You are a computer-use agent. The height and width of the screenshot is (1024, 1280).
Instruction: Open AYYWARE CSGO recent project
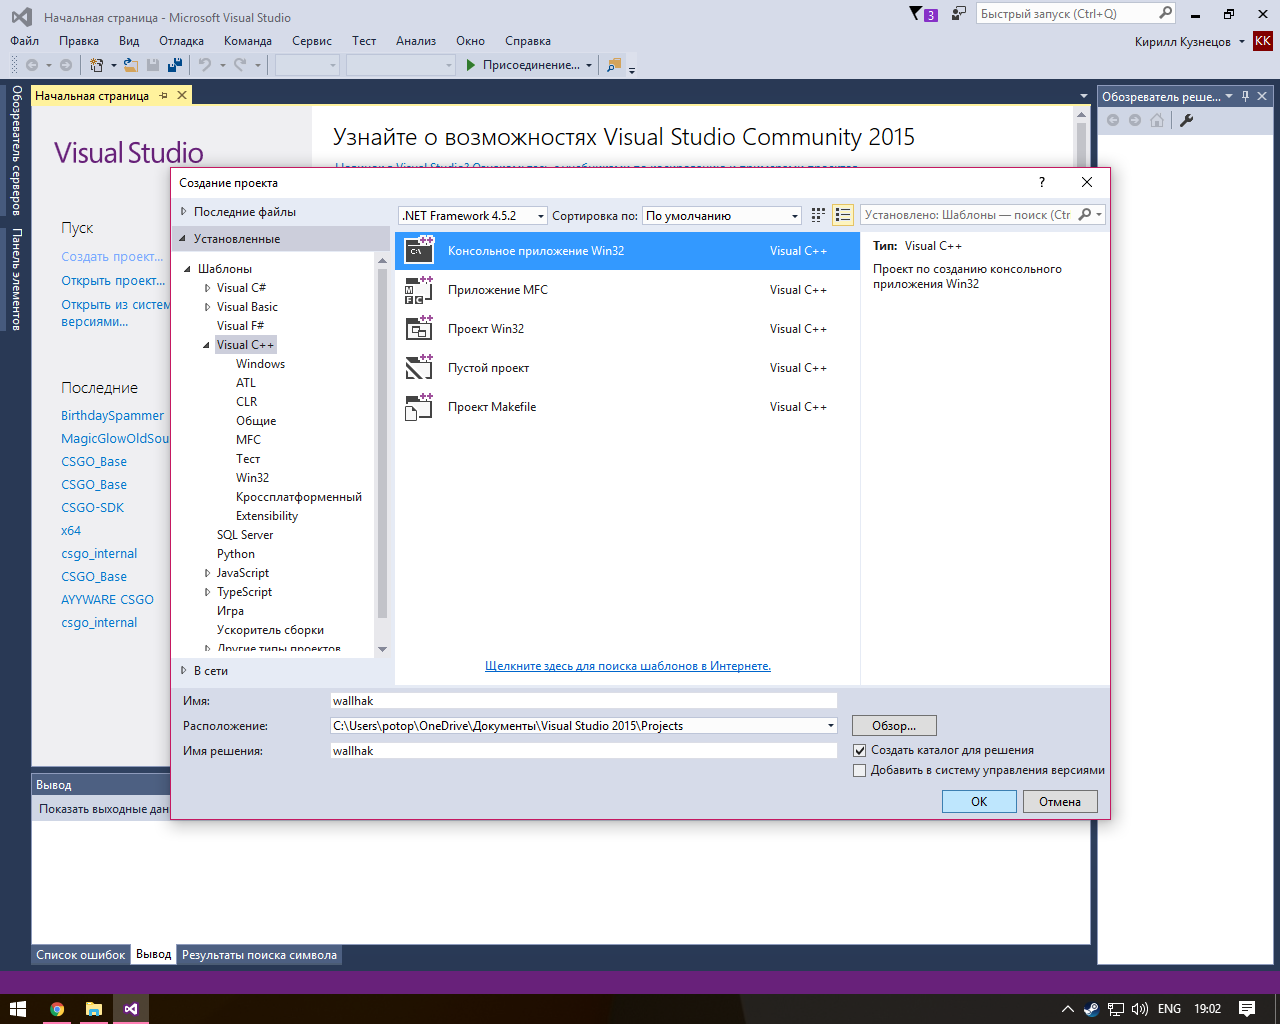pos(107,599)
